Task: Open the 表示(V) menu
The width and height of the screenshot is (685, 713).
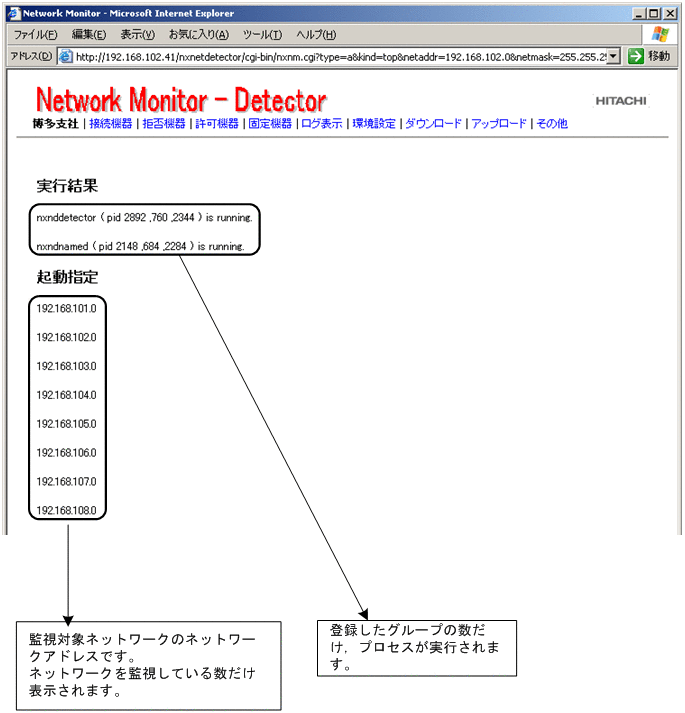Action: pos(138,35)
